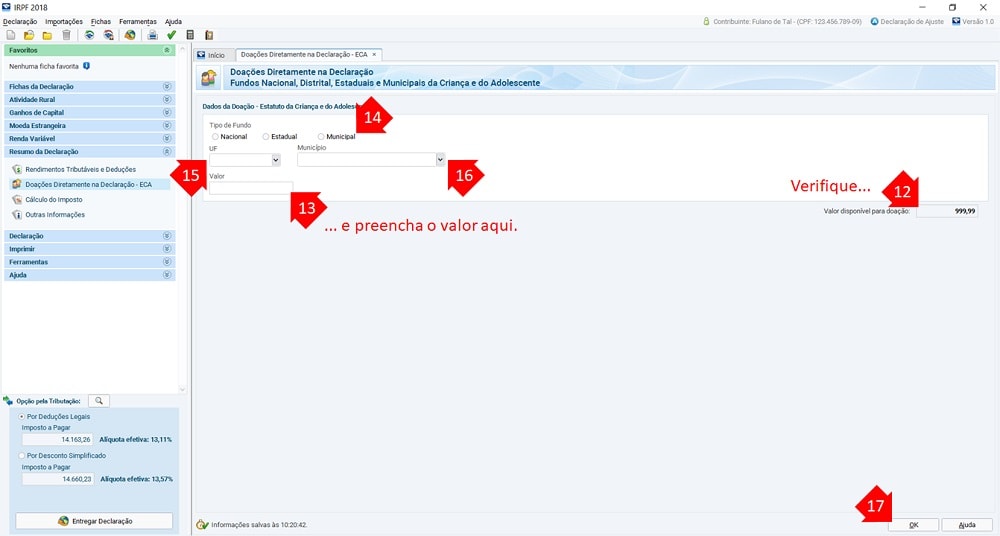Click the magnifier button beside Opção pela Tributação
The height and width of the screenshot is (536, 1000).
click(x=98, y=401)
